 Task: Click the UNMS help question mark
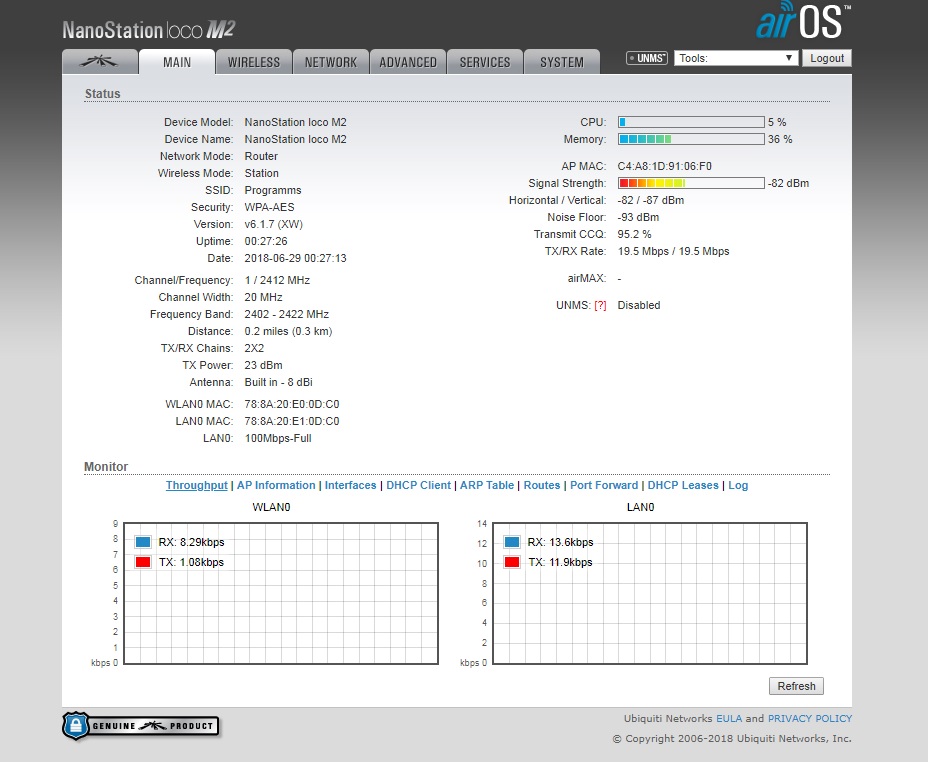point(600,305)
